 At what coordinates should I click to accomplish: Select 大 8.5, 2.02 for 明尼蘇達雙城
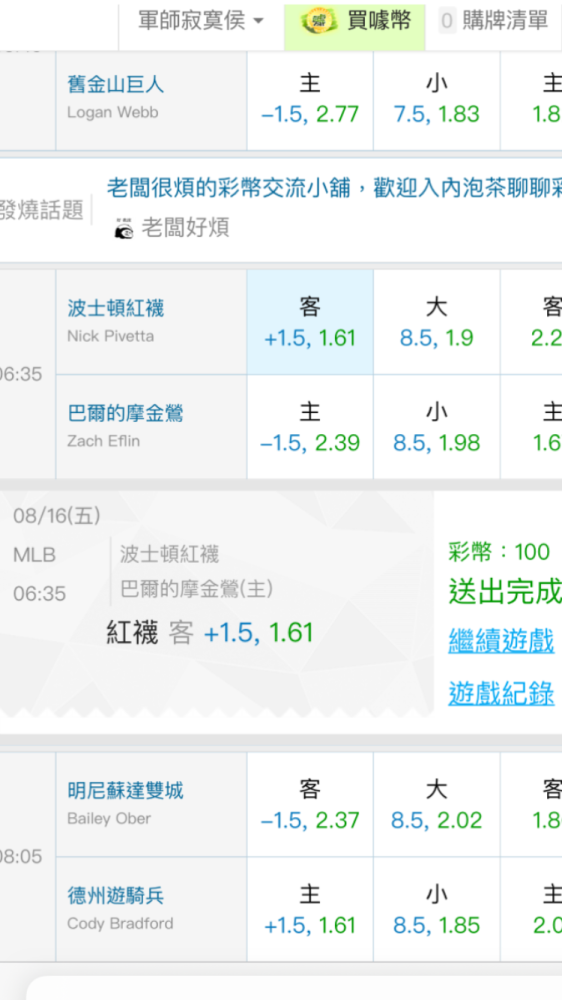pos(436,805)
